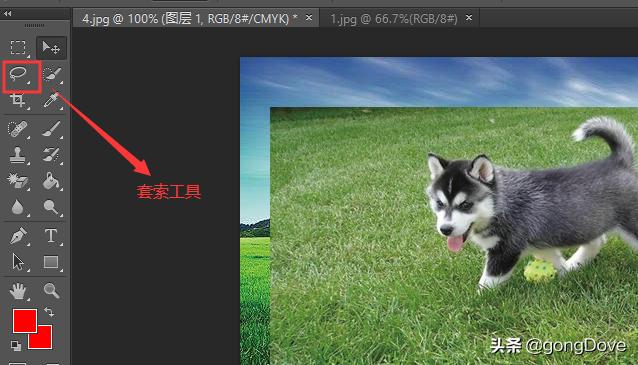
Task: Select the Hand tool
Action: 18,291
